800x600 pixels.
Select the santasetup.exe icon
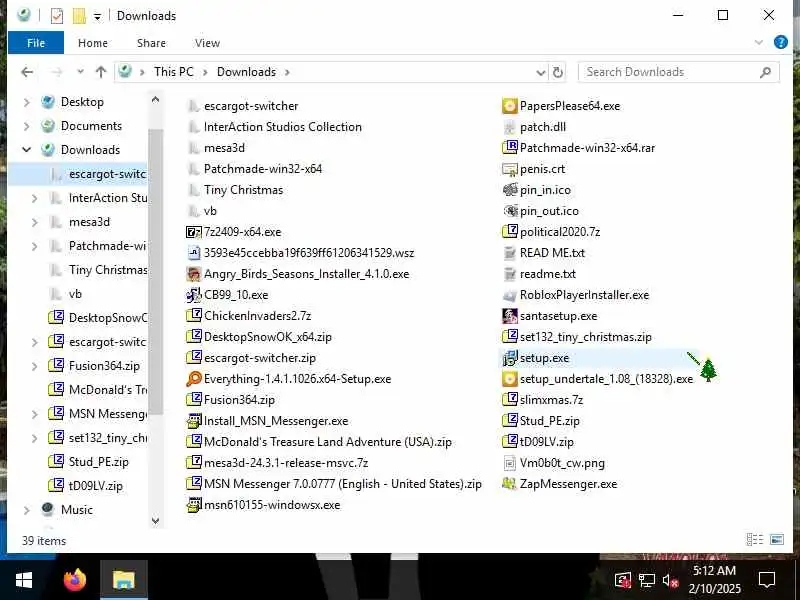(x=509, y=316)
